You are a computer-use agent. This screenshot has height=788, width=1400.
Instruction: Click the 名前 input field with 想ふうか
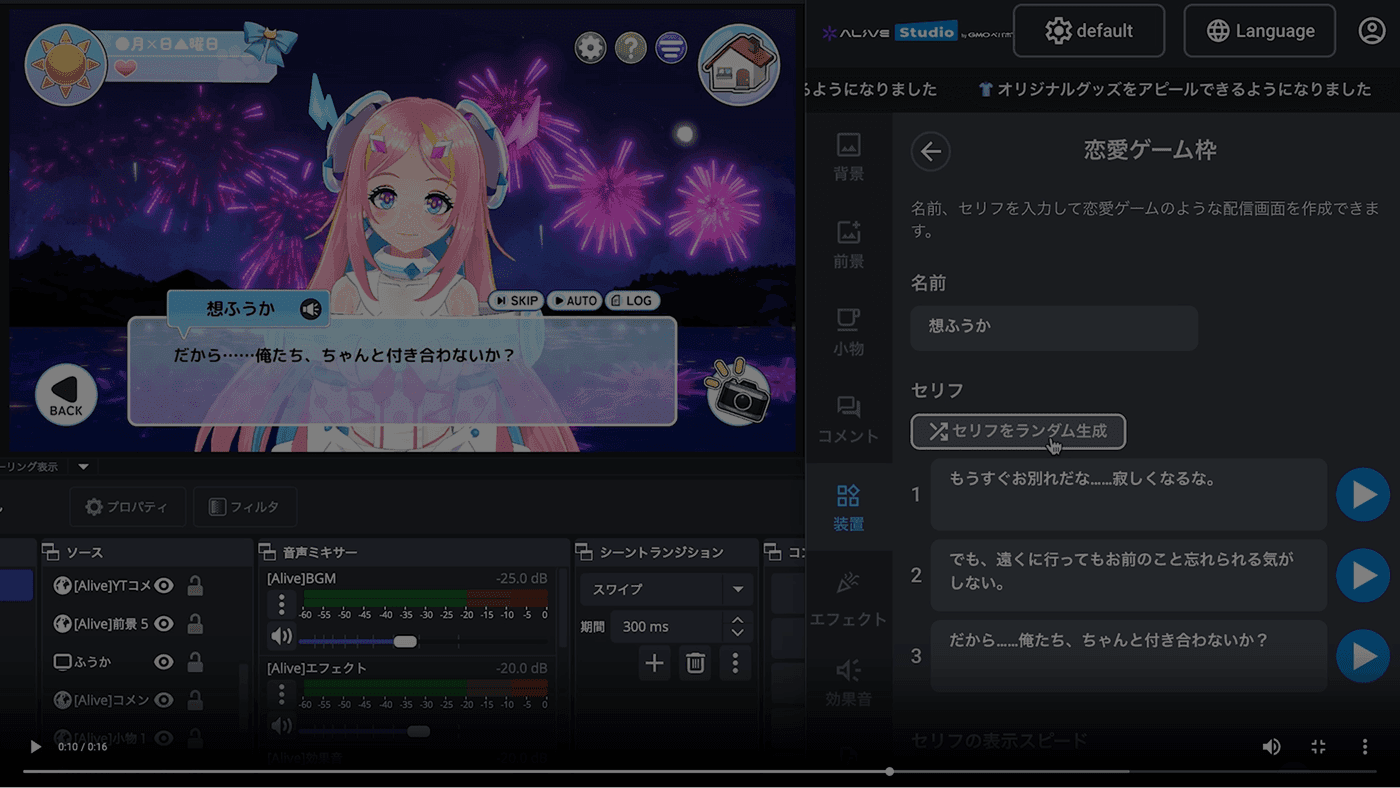(1054, 327)
